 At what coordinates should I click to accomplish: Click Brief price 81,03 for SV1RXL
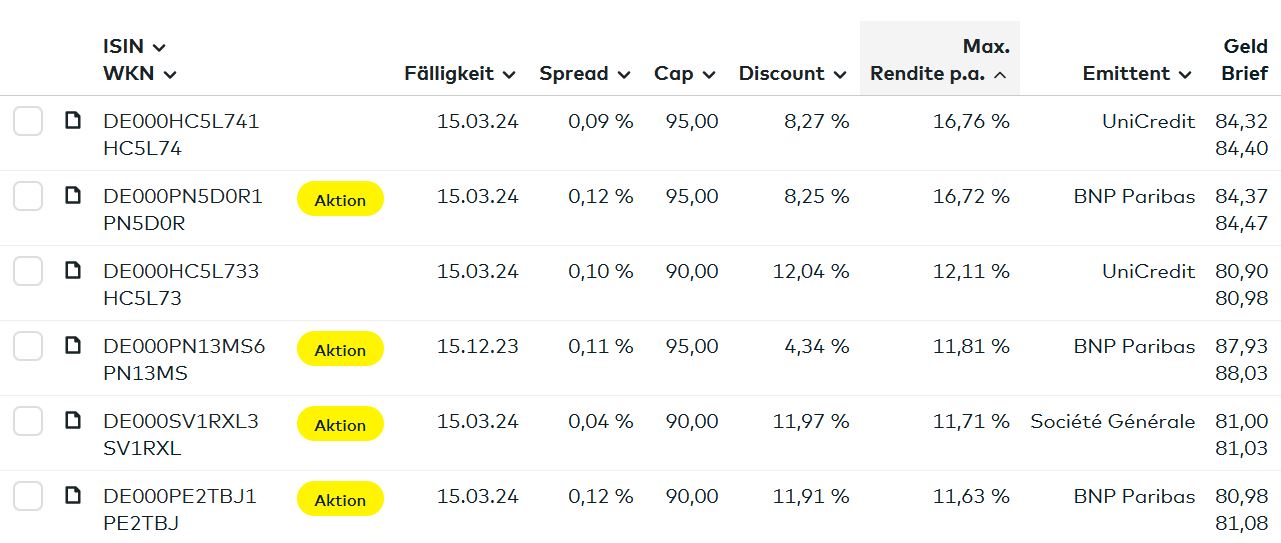point(1241,449)
